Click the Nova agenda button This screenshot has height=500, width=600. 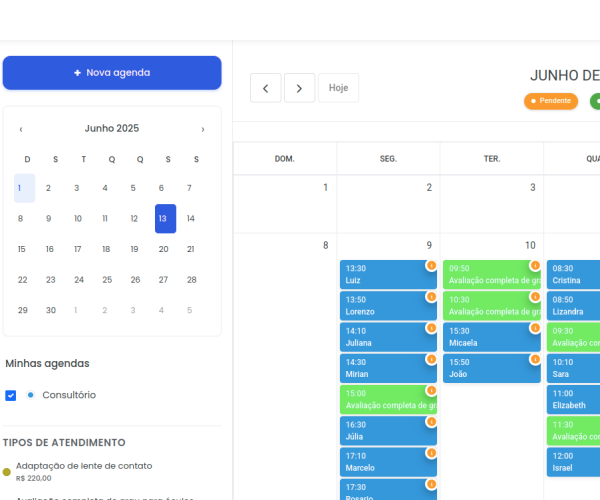pyautogui.click(x=112, y=73)
